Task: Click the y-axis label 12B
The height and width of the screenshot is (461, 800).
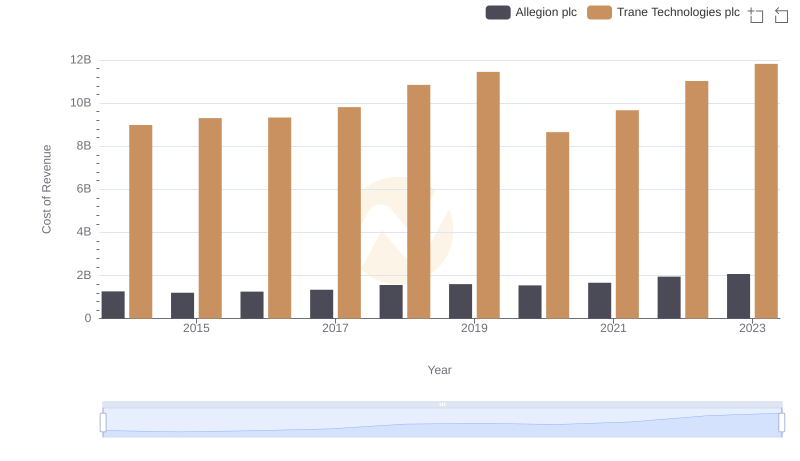Action: tap(81, 60)
